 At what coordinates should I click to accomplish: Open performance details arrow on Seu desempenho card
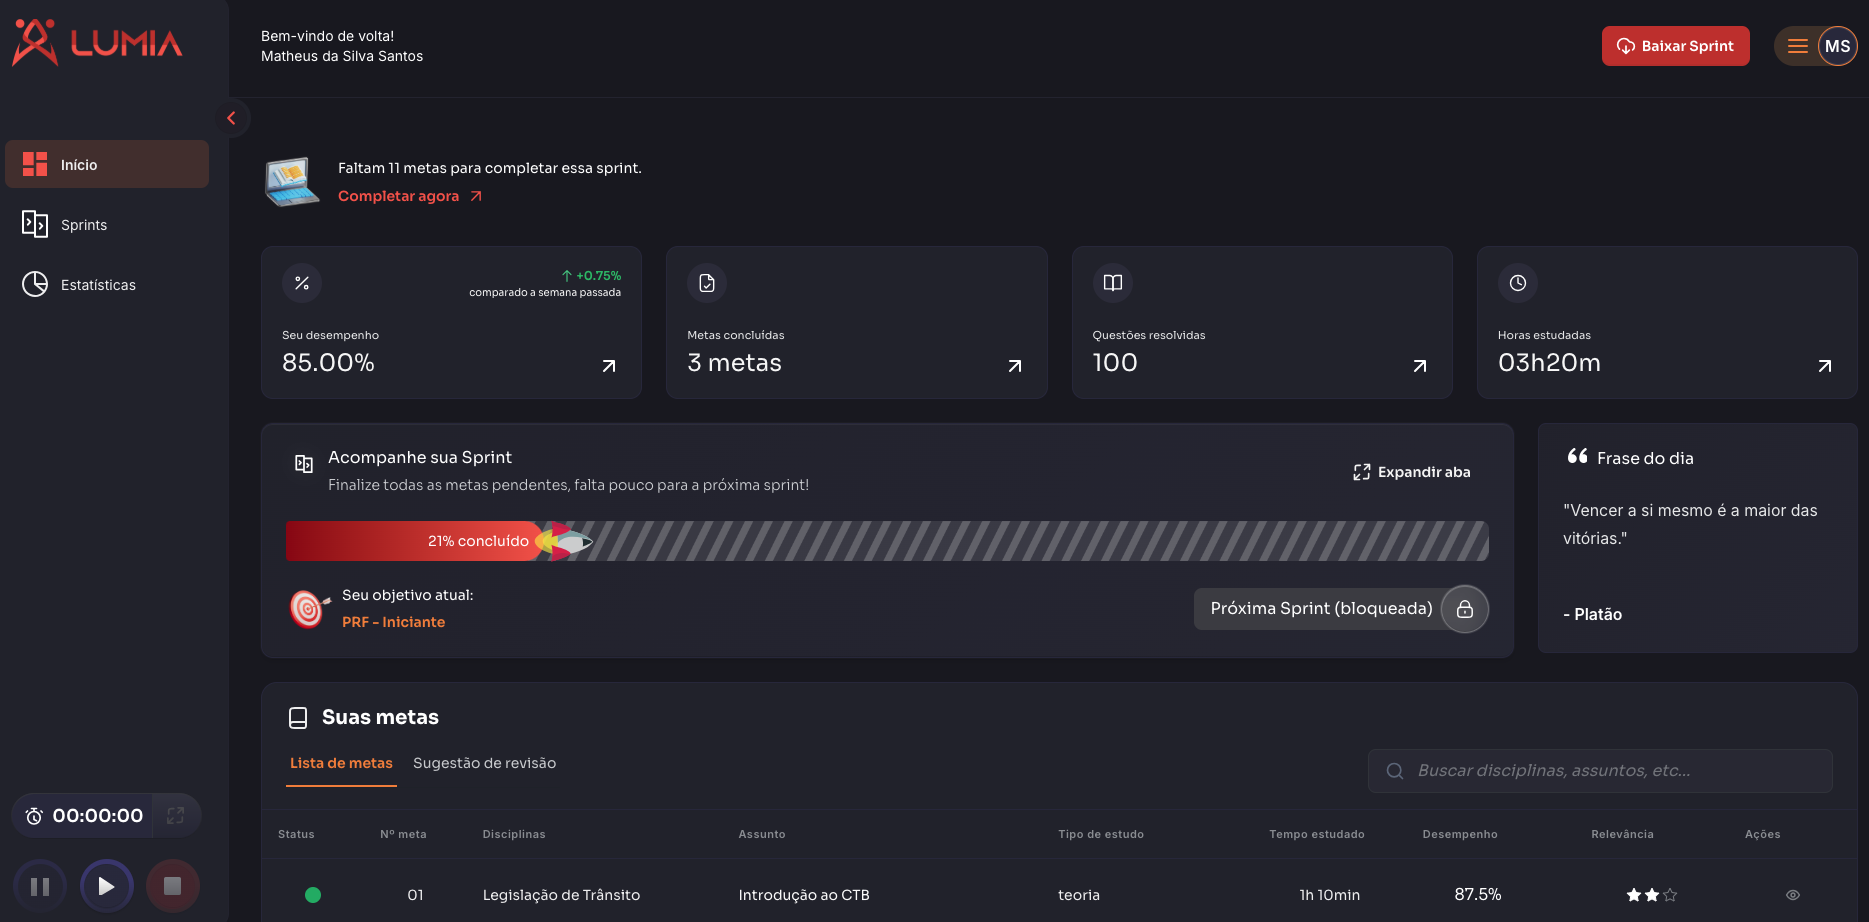pyautogui.click(x=609, y=366)
